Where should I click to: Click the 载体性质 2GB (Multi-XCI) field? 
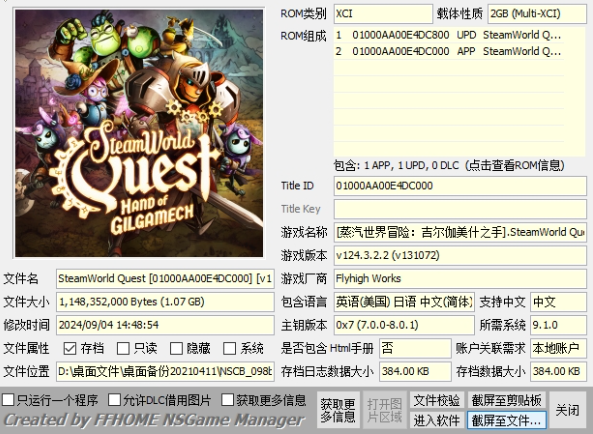coord(537,14)
